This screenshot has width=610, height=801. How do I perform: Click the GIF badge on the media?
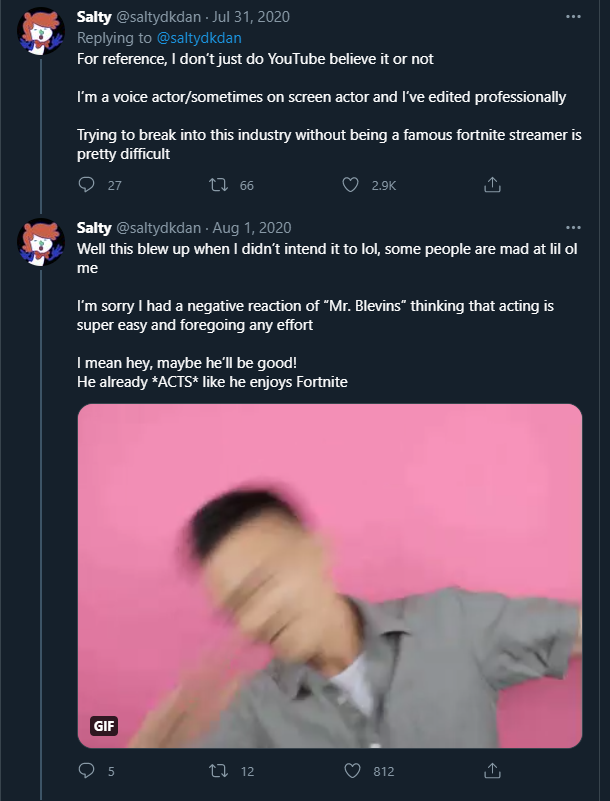pos(104,725)
